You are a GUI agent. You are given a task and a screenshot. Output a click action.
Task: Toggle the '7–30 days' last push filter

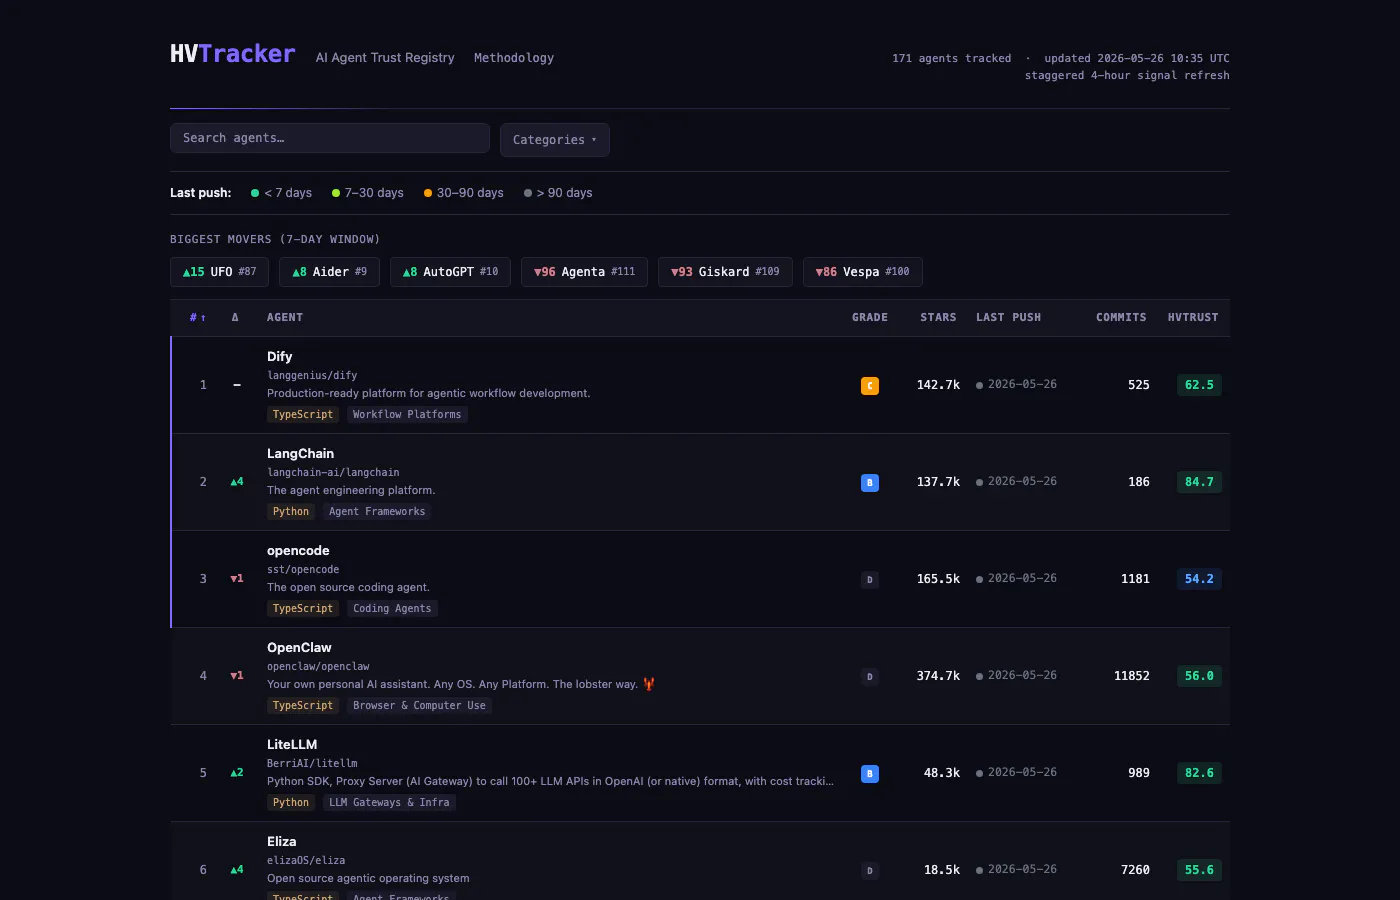(x=368, y=193)
